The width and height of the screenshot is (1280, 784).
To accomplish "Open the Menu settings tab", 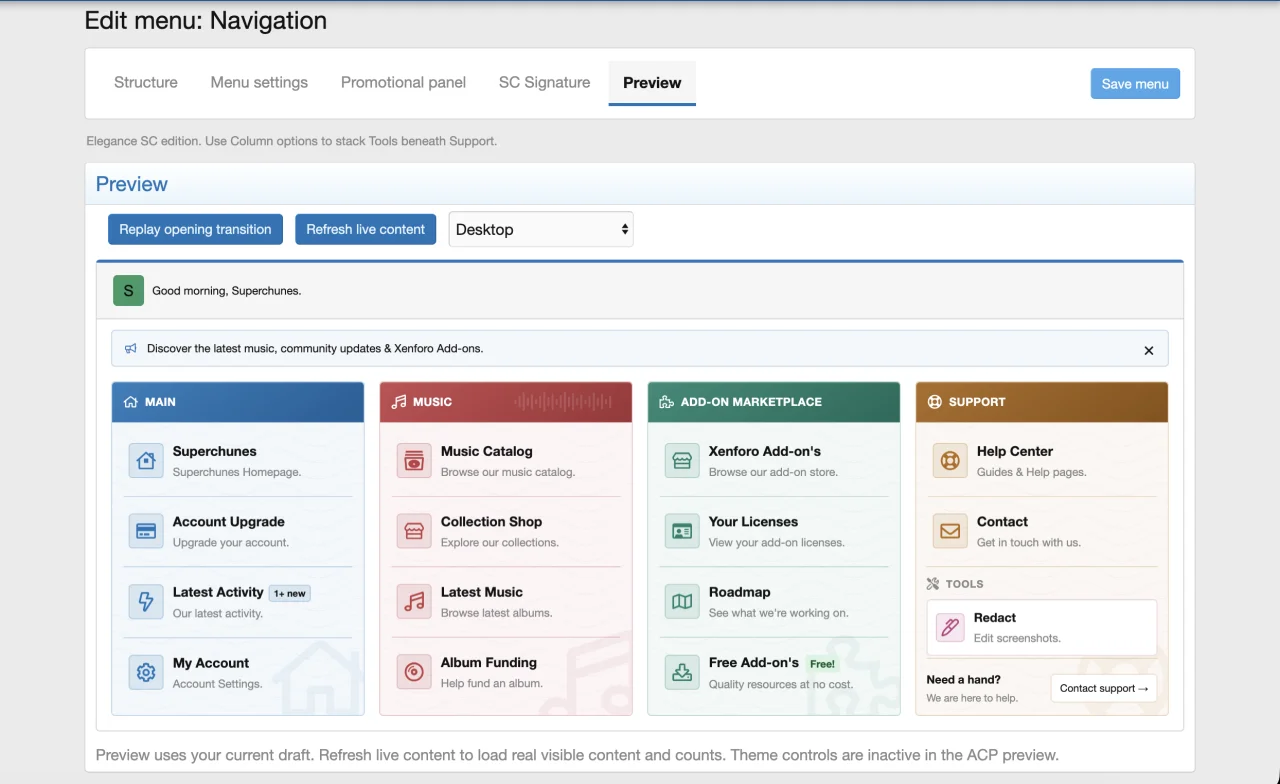I will point(259,83).
